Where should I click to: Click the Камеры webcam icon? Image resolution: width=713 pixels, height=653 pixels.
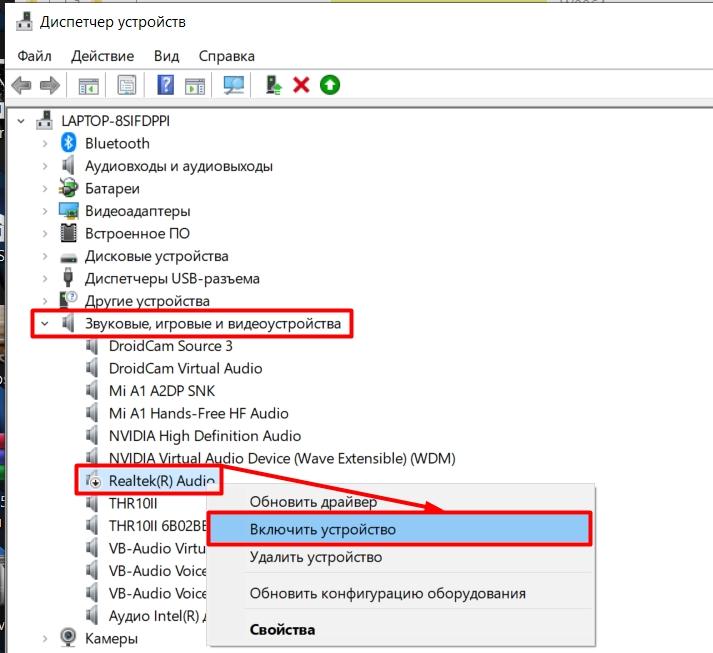(x=68, y=638)
